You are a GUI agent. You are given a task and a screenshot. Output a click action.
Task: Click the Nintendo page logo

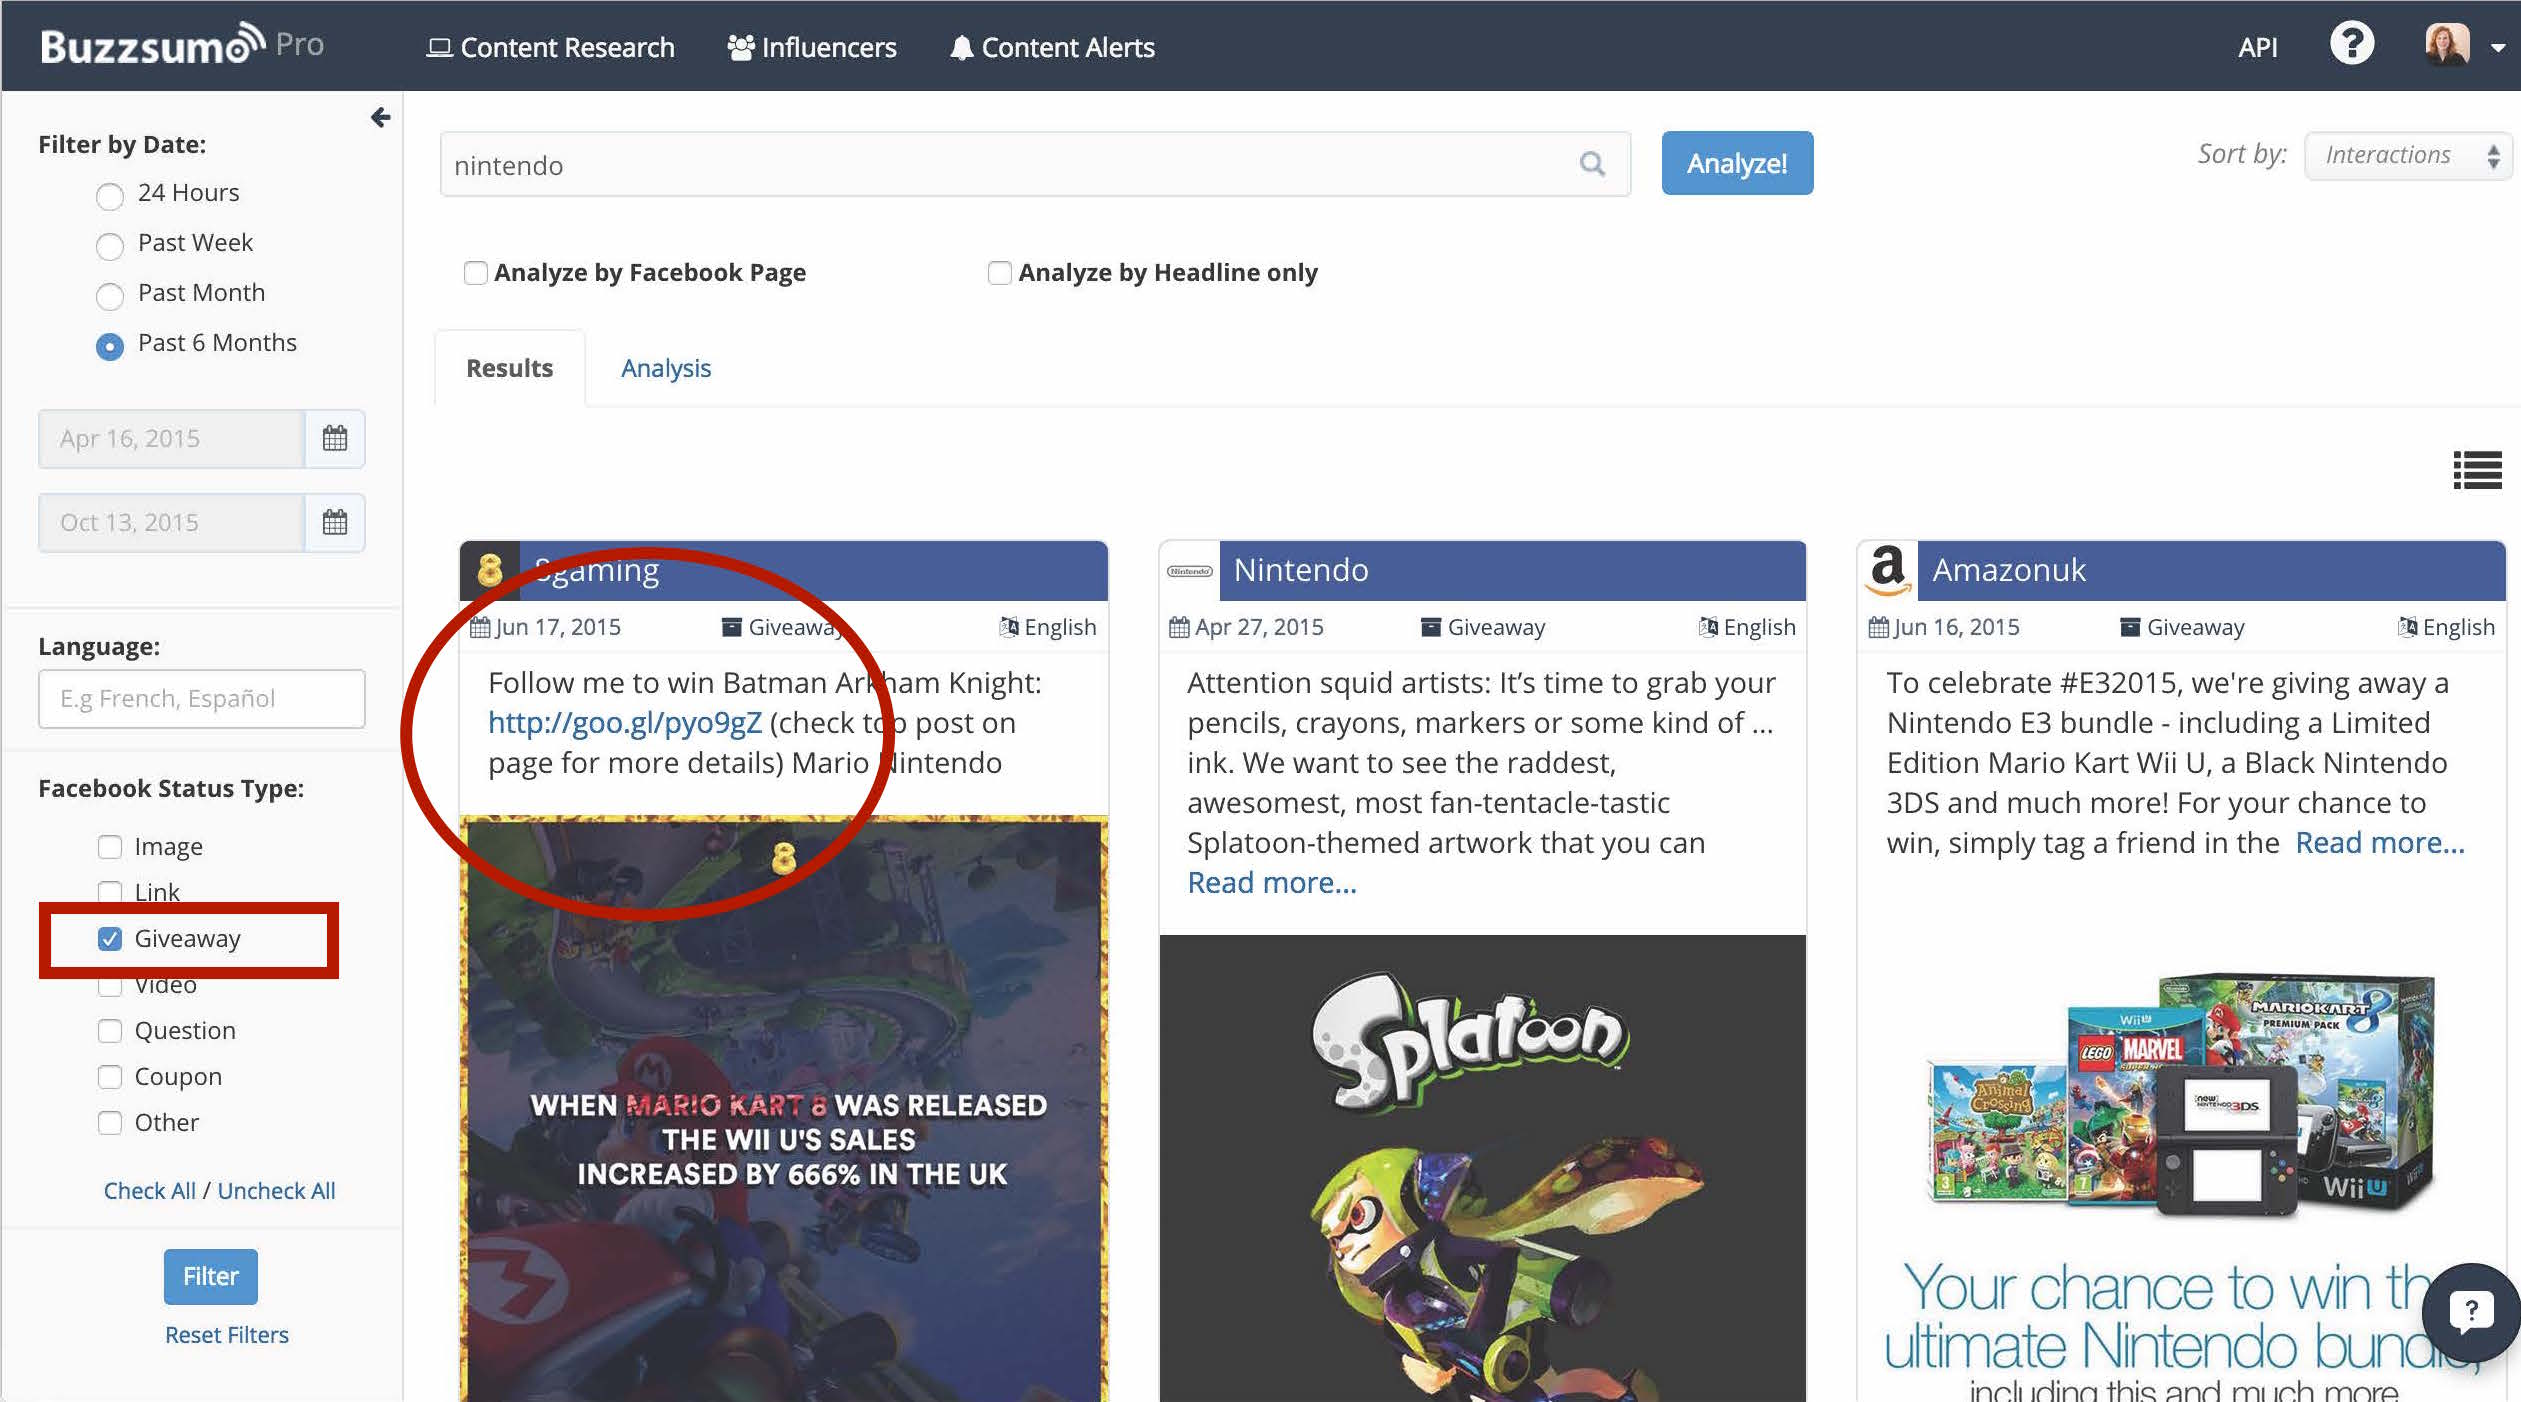[x=1189, y=571]
